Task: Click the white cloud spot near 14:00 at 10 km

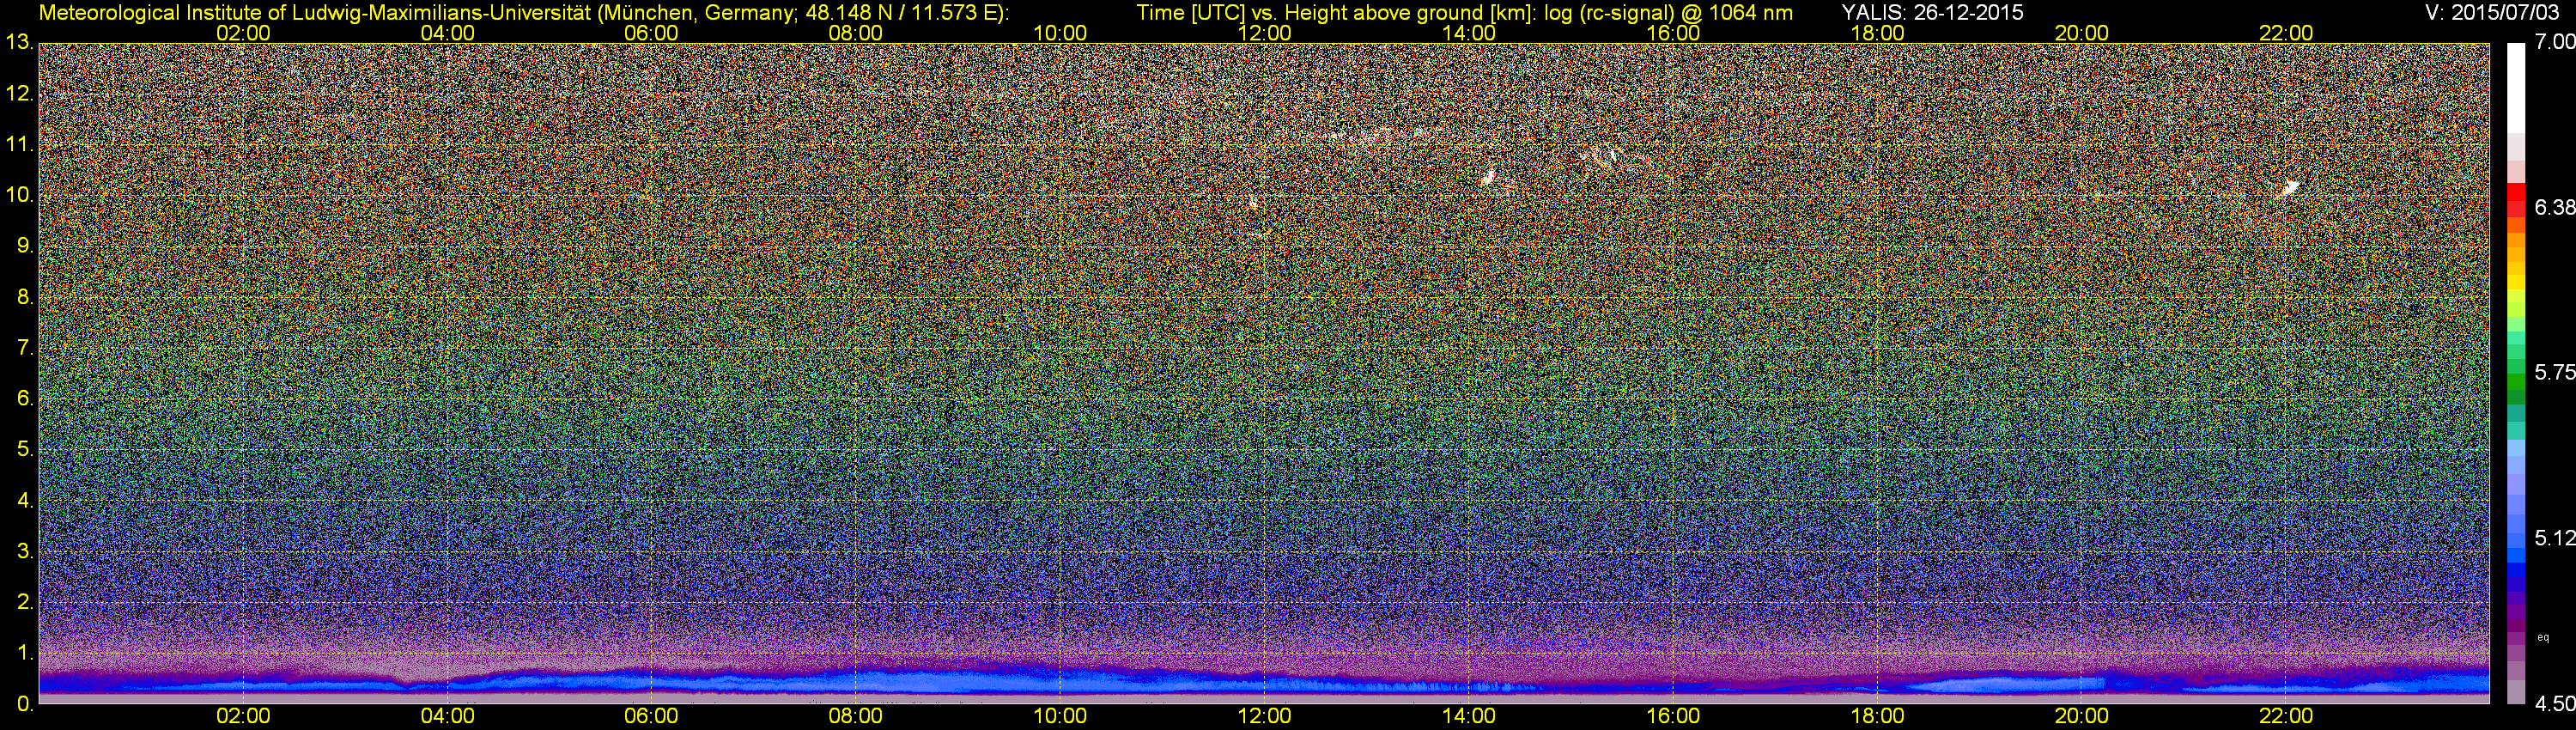Action: 1487,178
